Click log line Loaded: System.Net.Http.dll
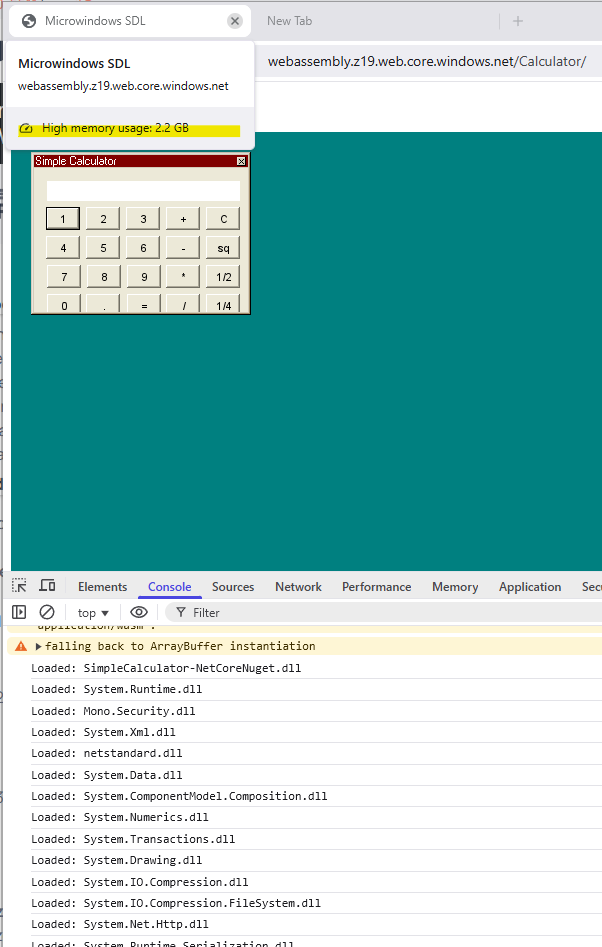This screenshot has width=602, height=947. (120, 924)
